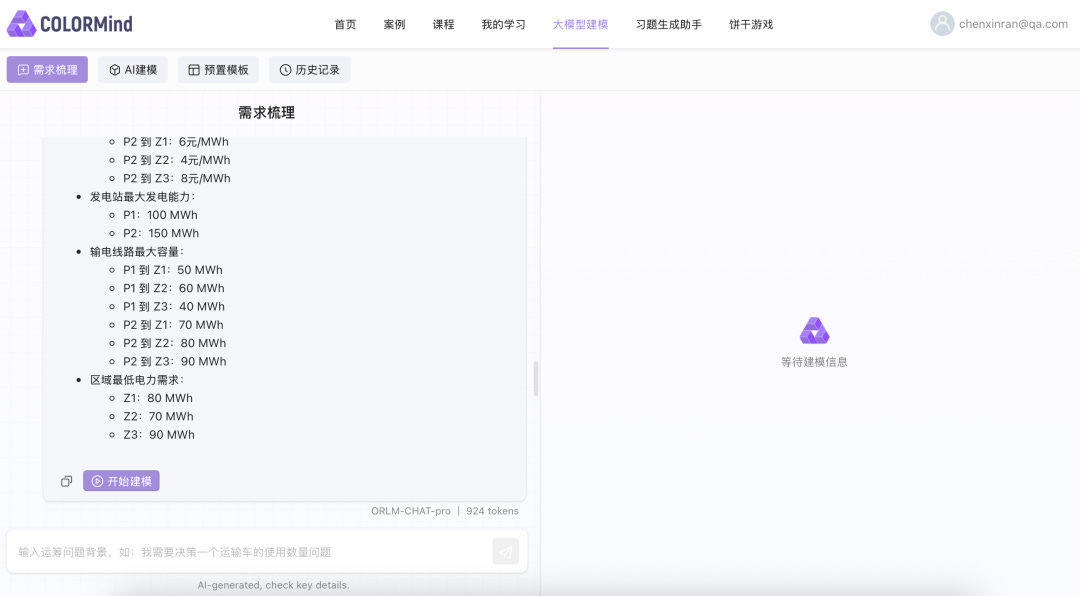1080x596 pixels.
Task: Open 历史记录 tab
Action: click(x=309, y=70)
